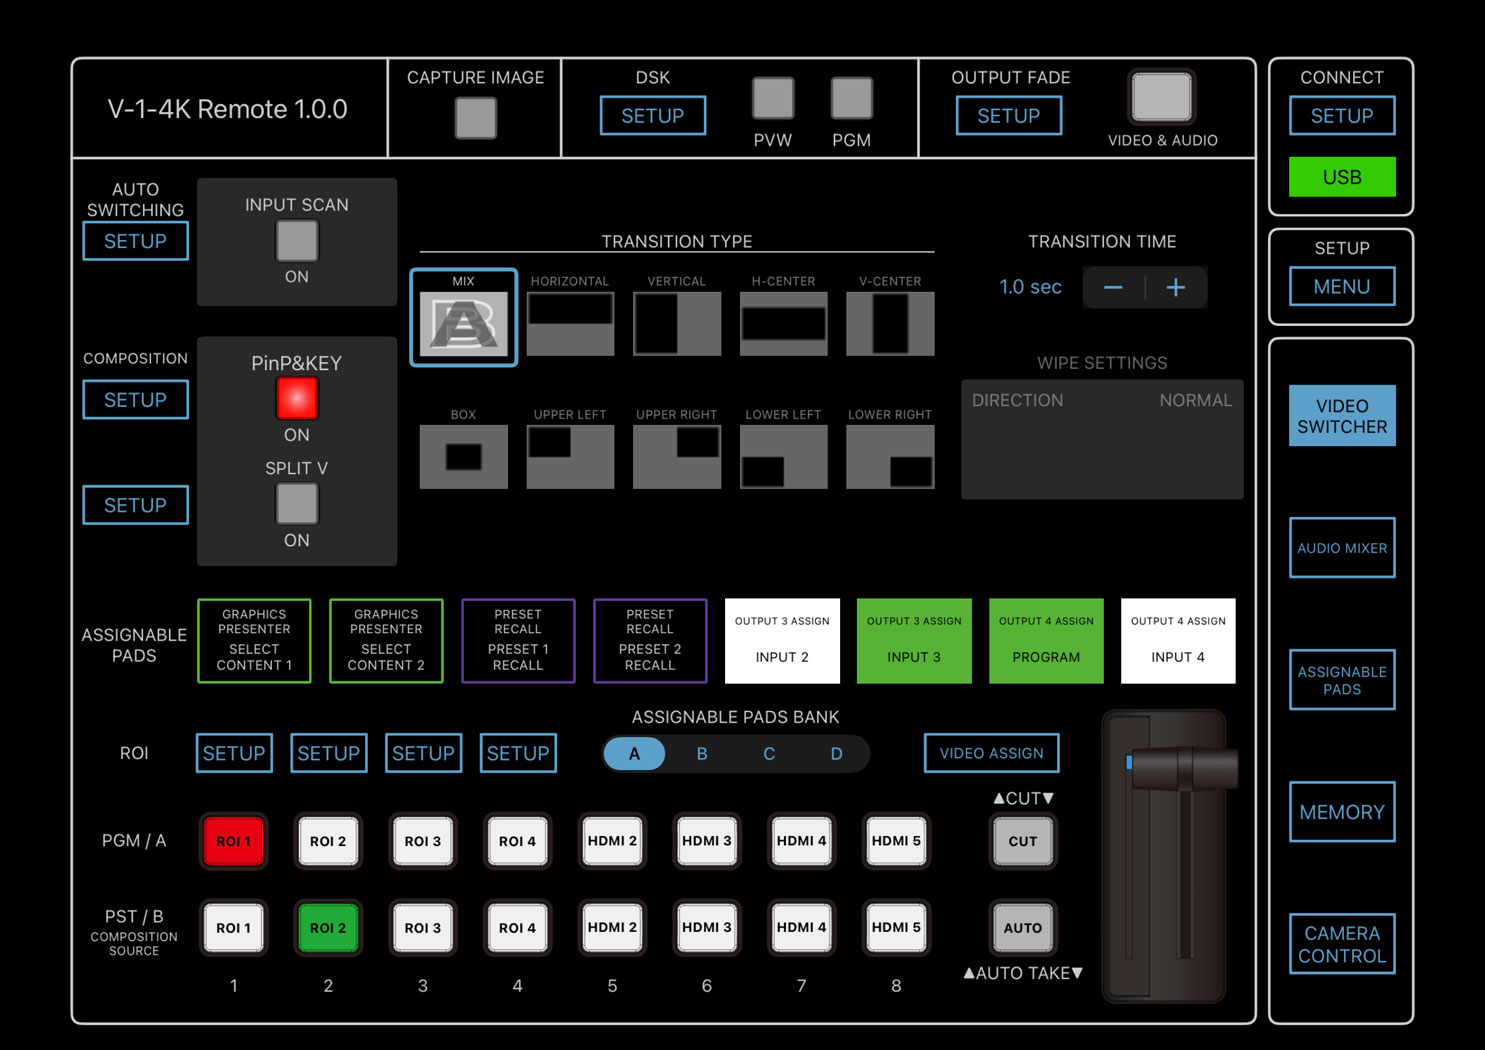Click the Video Assign button
Viewport: 1485px width, 1050px height.
(x=991, y=754)
